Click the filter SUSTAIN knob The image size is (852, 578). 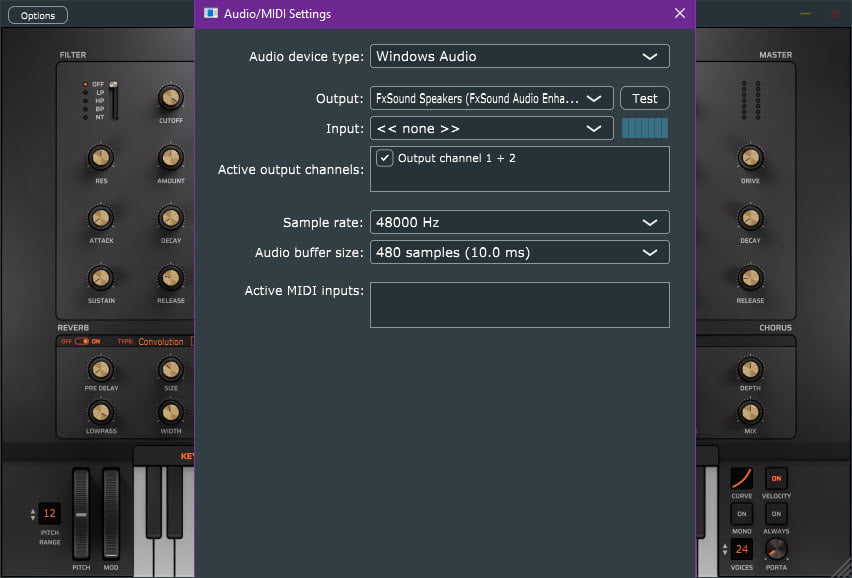pyautogui.click(x=101, y=278)
